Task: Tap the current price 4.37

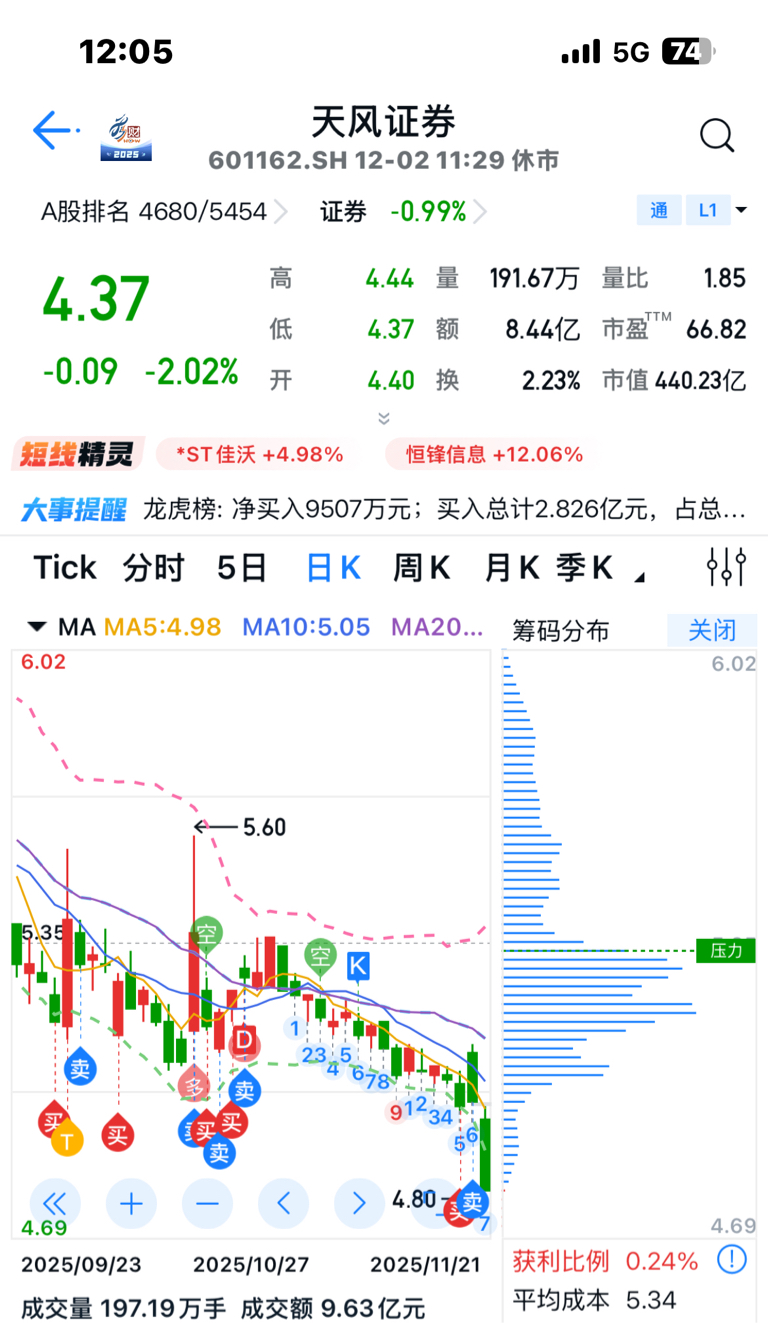Action: click(96, 299)
